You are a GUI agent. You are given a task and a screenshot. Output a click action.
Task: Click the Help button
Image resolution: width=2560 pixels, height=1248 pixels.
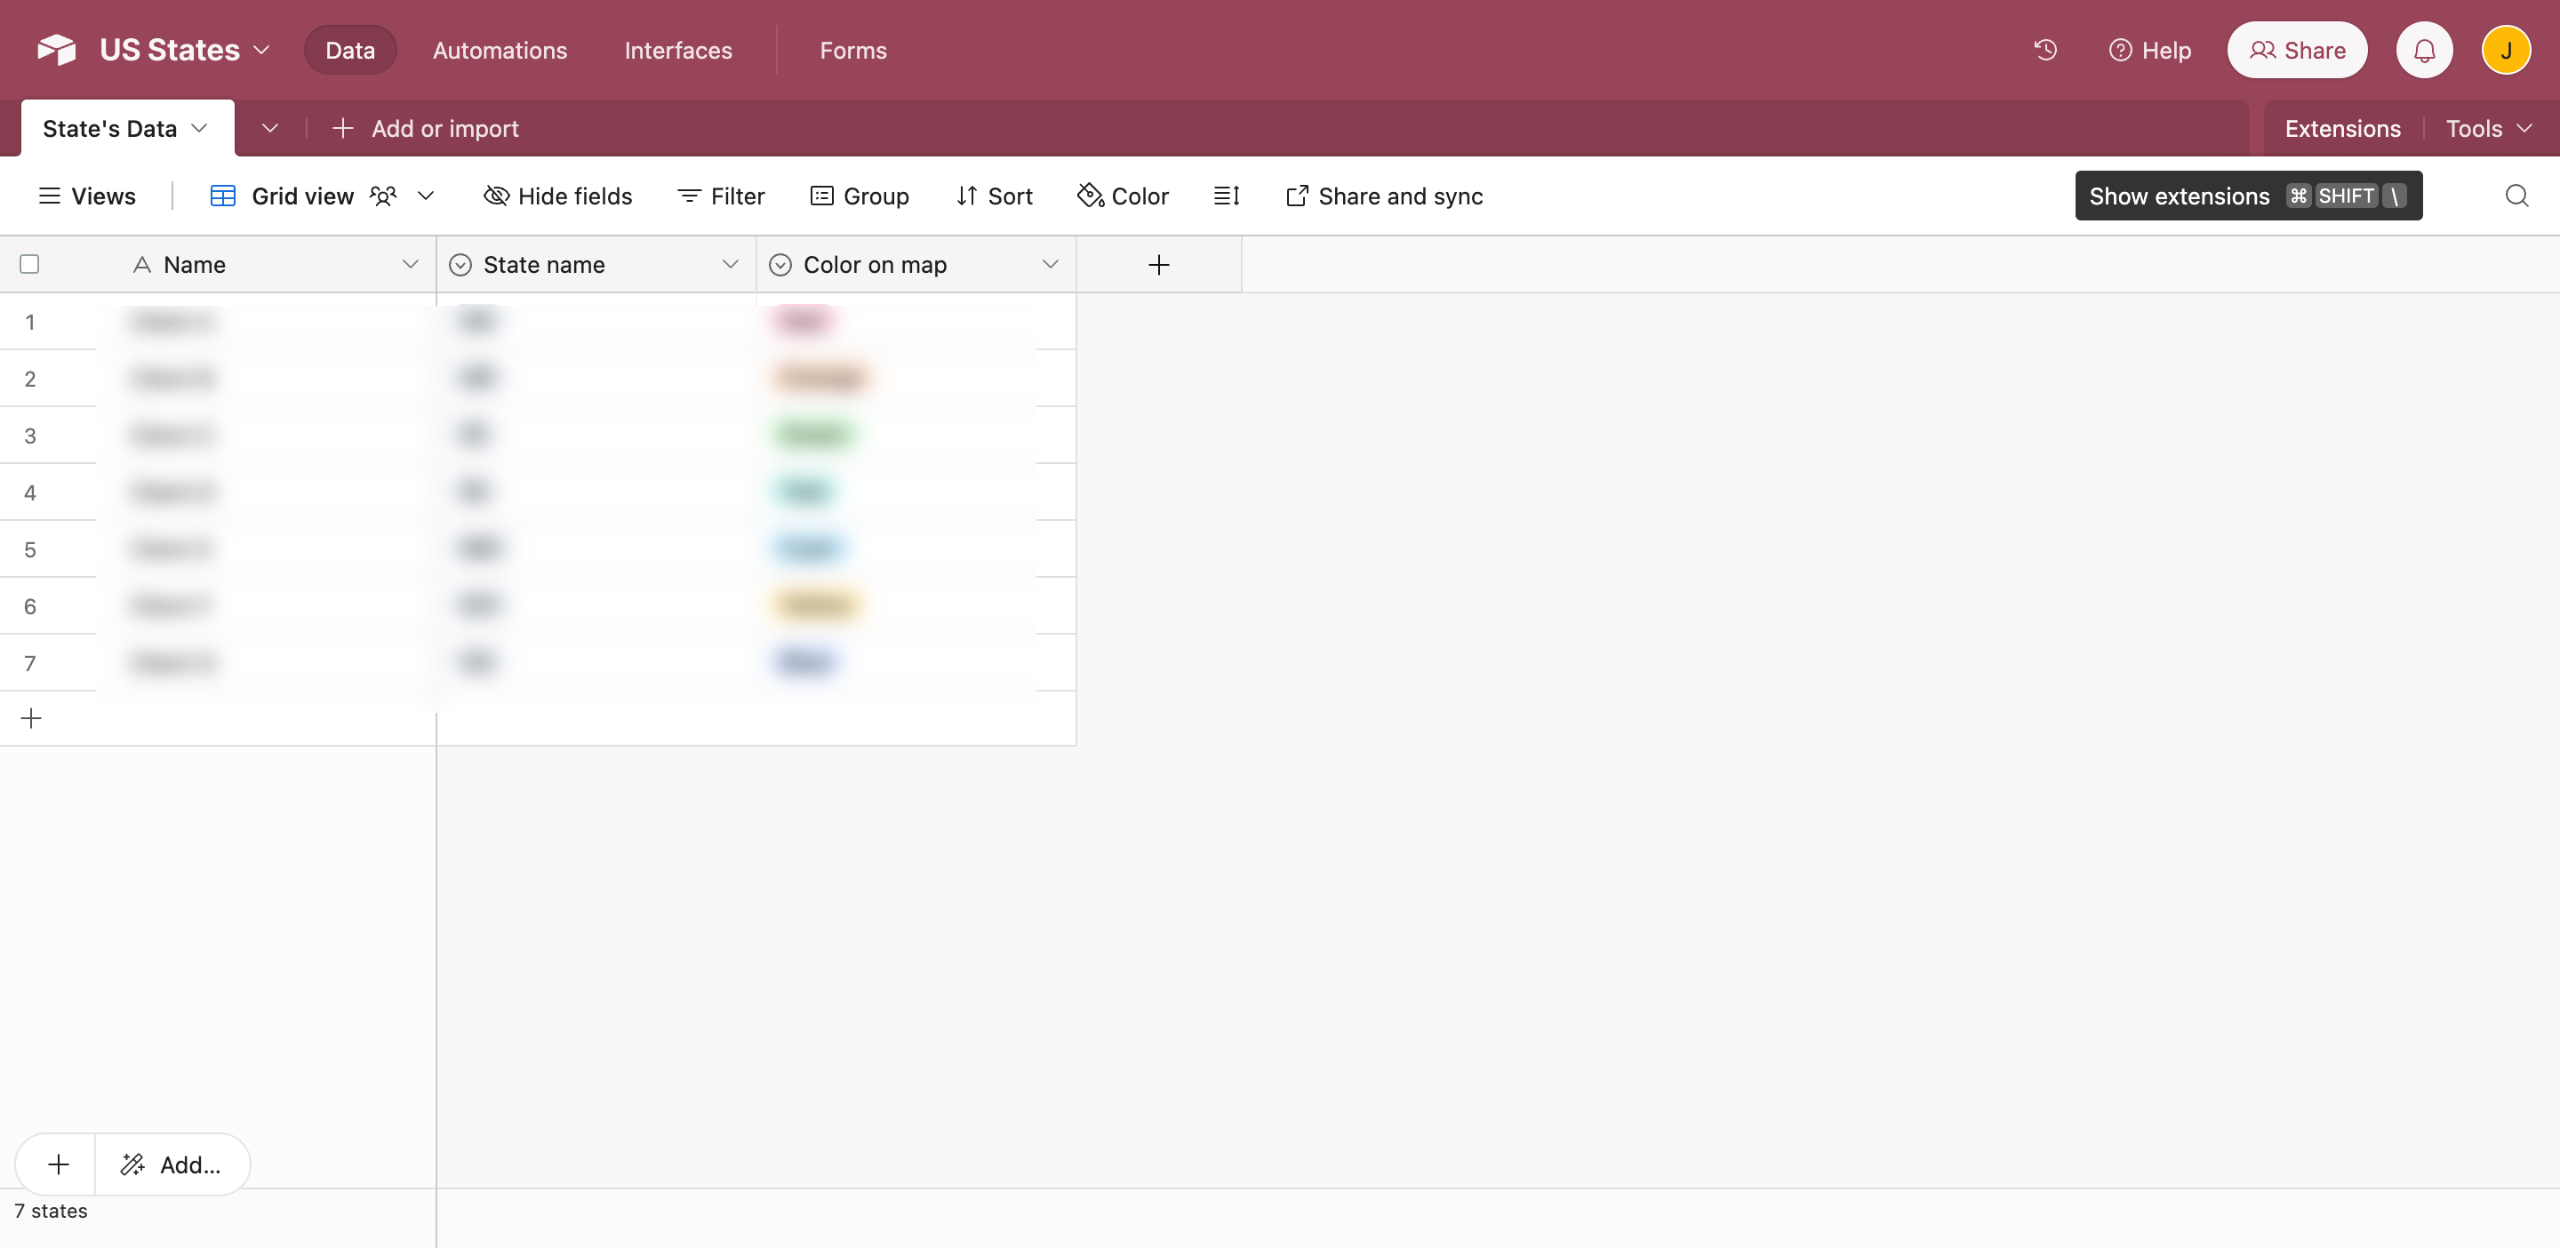click(x=2149, y=50)
